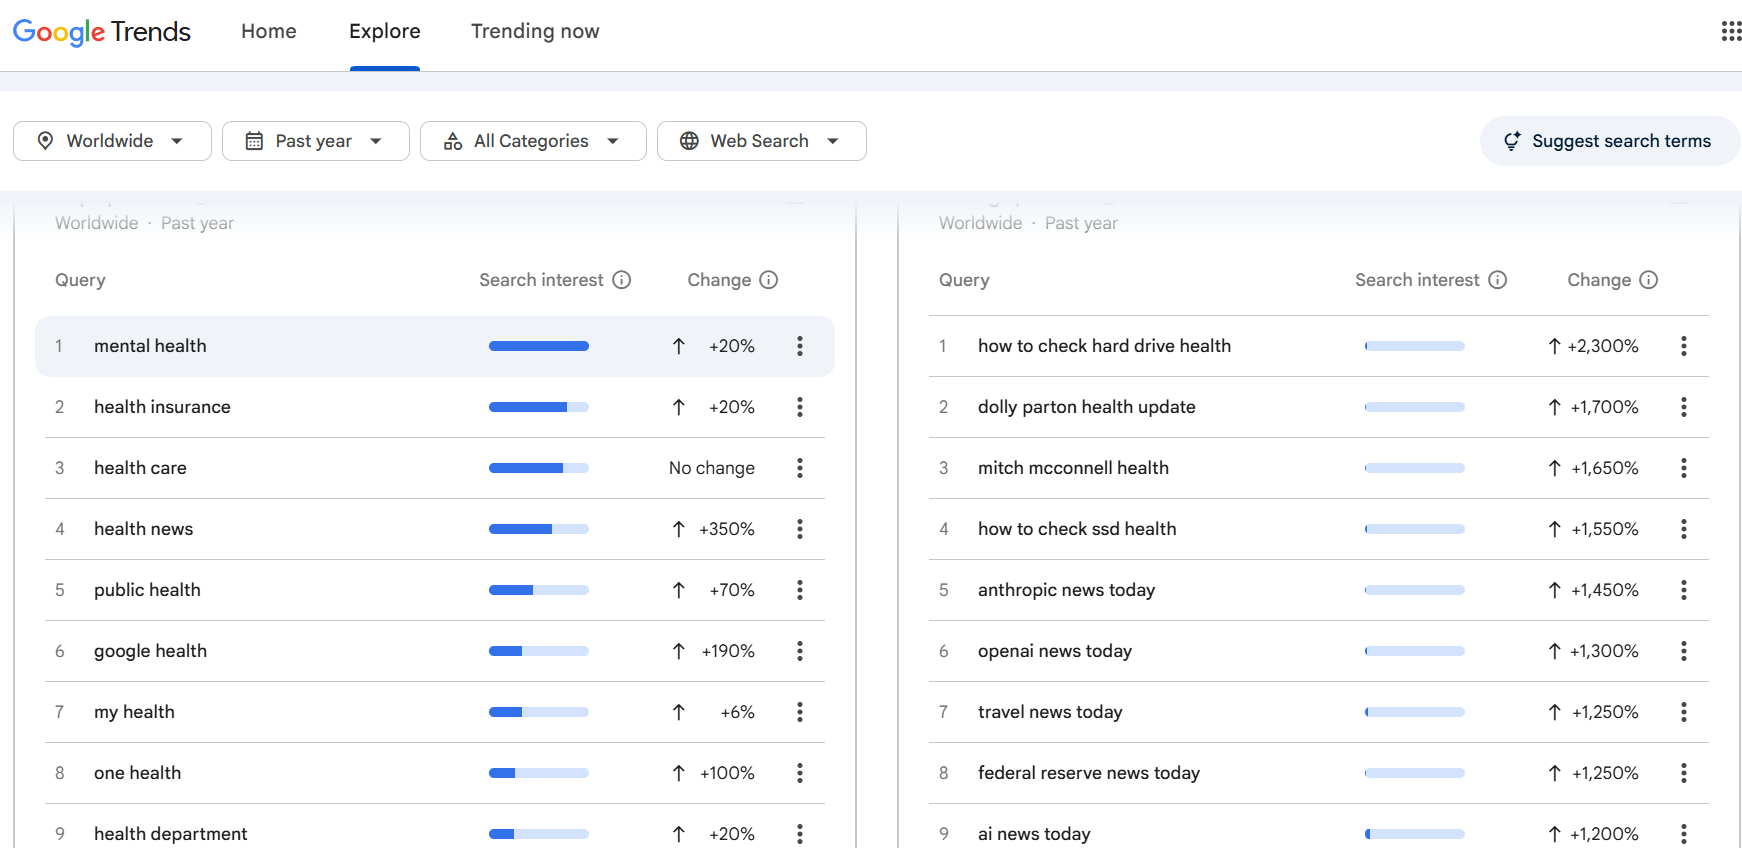Screen dimensions: 1742x848
Task: Open options for federal reserve news today
Action: [1684, 773]
